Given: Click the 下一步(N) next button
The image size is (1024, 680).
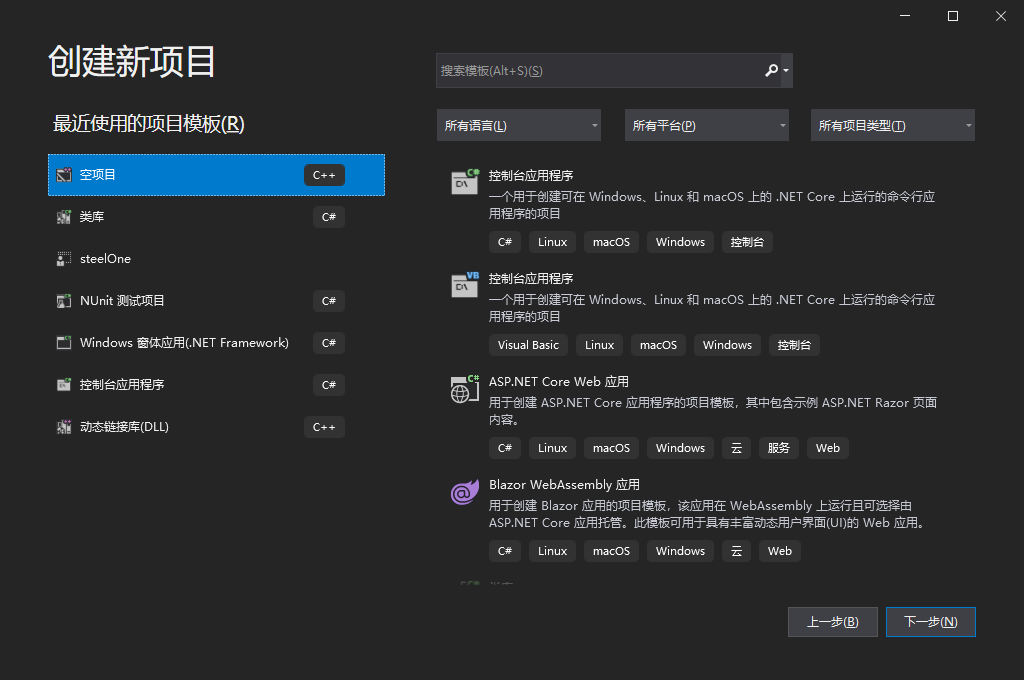Looking at the screenshot, I should [931, 622].
